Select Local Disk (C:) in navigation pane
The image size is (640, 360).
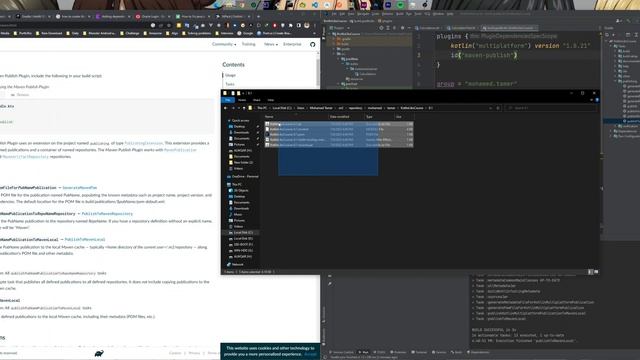coord(243,233)
